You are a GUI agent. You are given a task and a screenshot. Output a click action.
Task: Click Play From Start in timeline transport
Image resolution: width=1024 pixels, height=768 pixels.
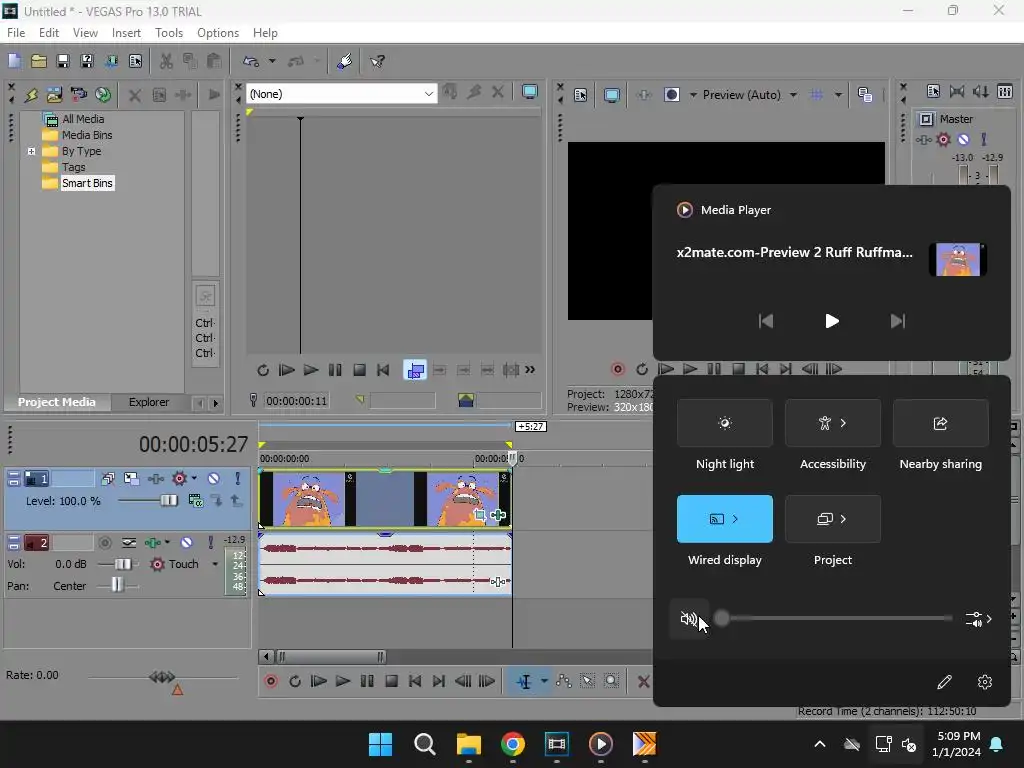click(x=319, y=681)
